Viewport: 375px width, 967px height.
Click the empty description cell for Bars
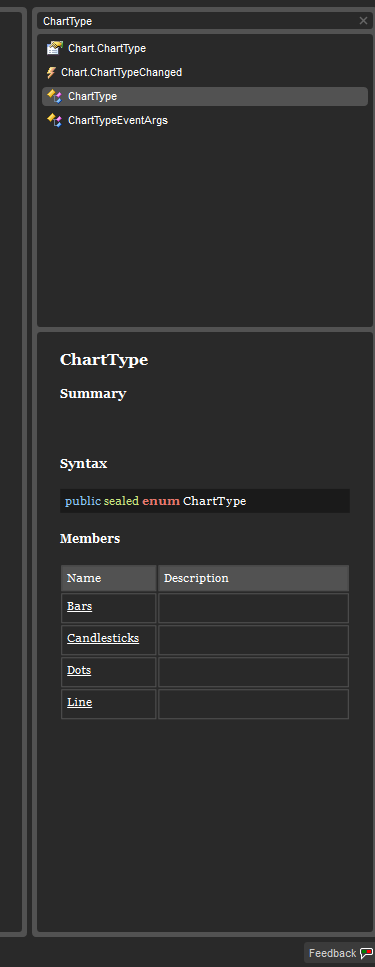[x=253, y=608]
